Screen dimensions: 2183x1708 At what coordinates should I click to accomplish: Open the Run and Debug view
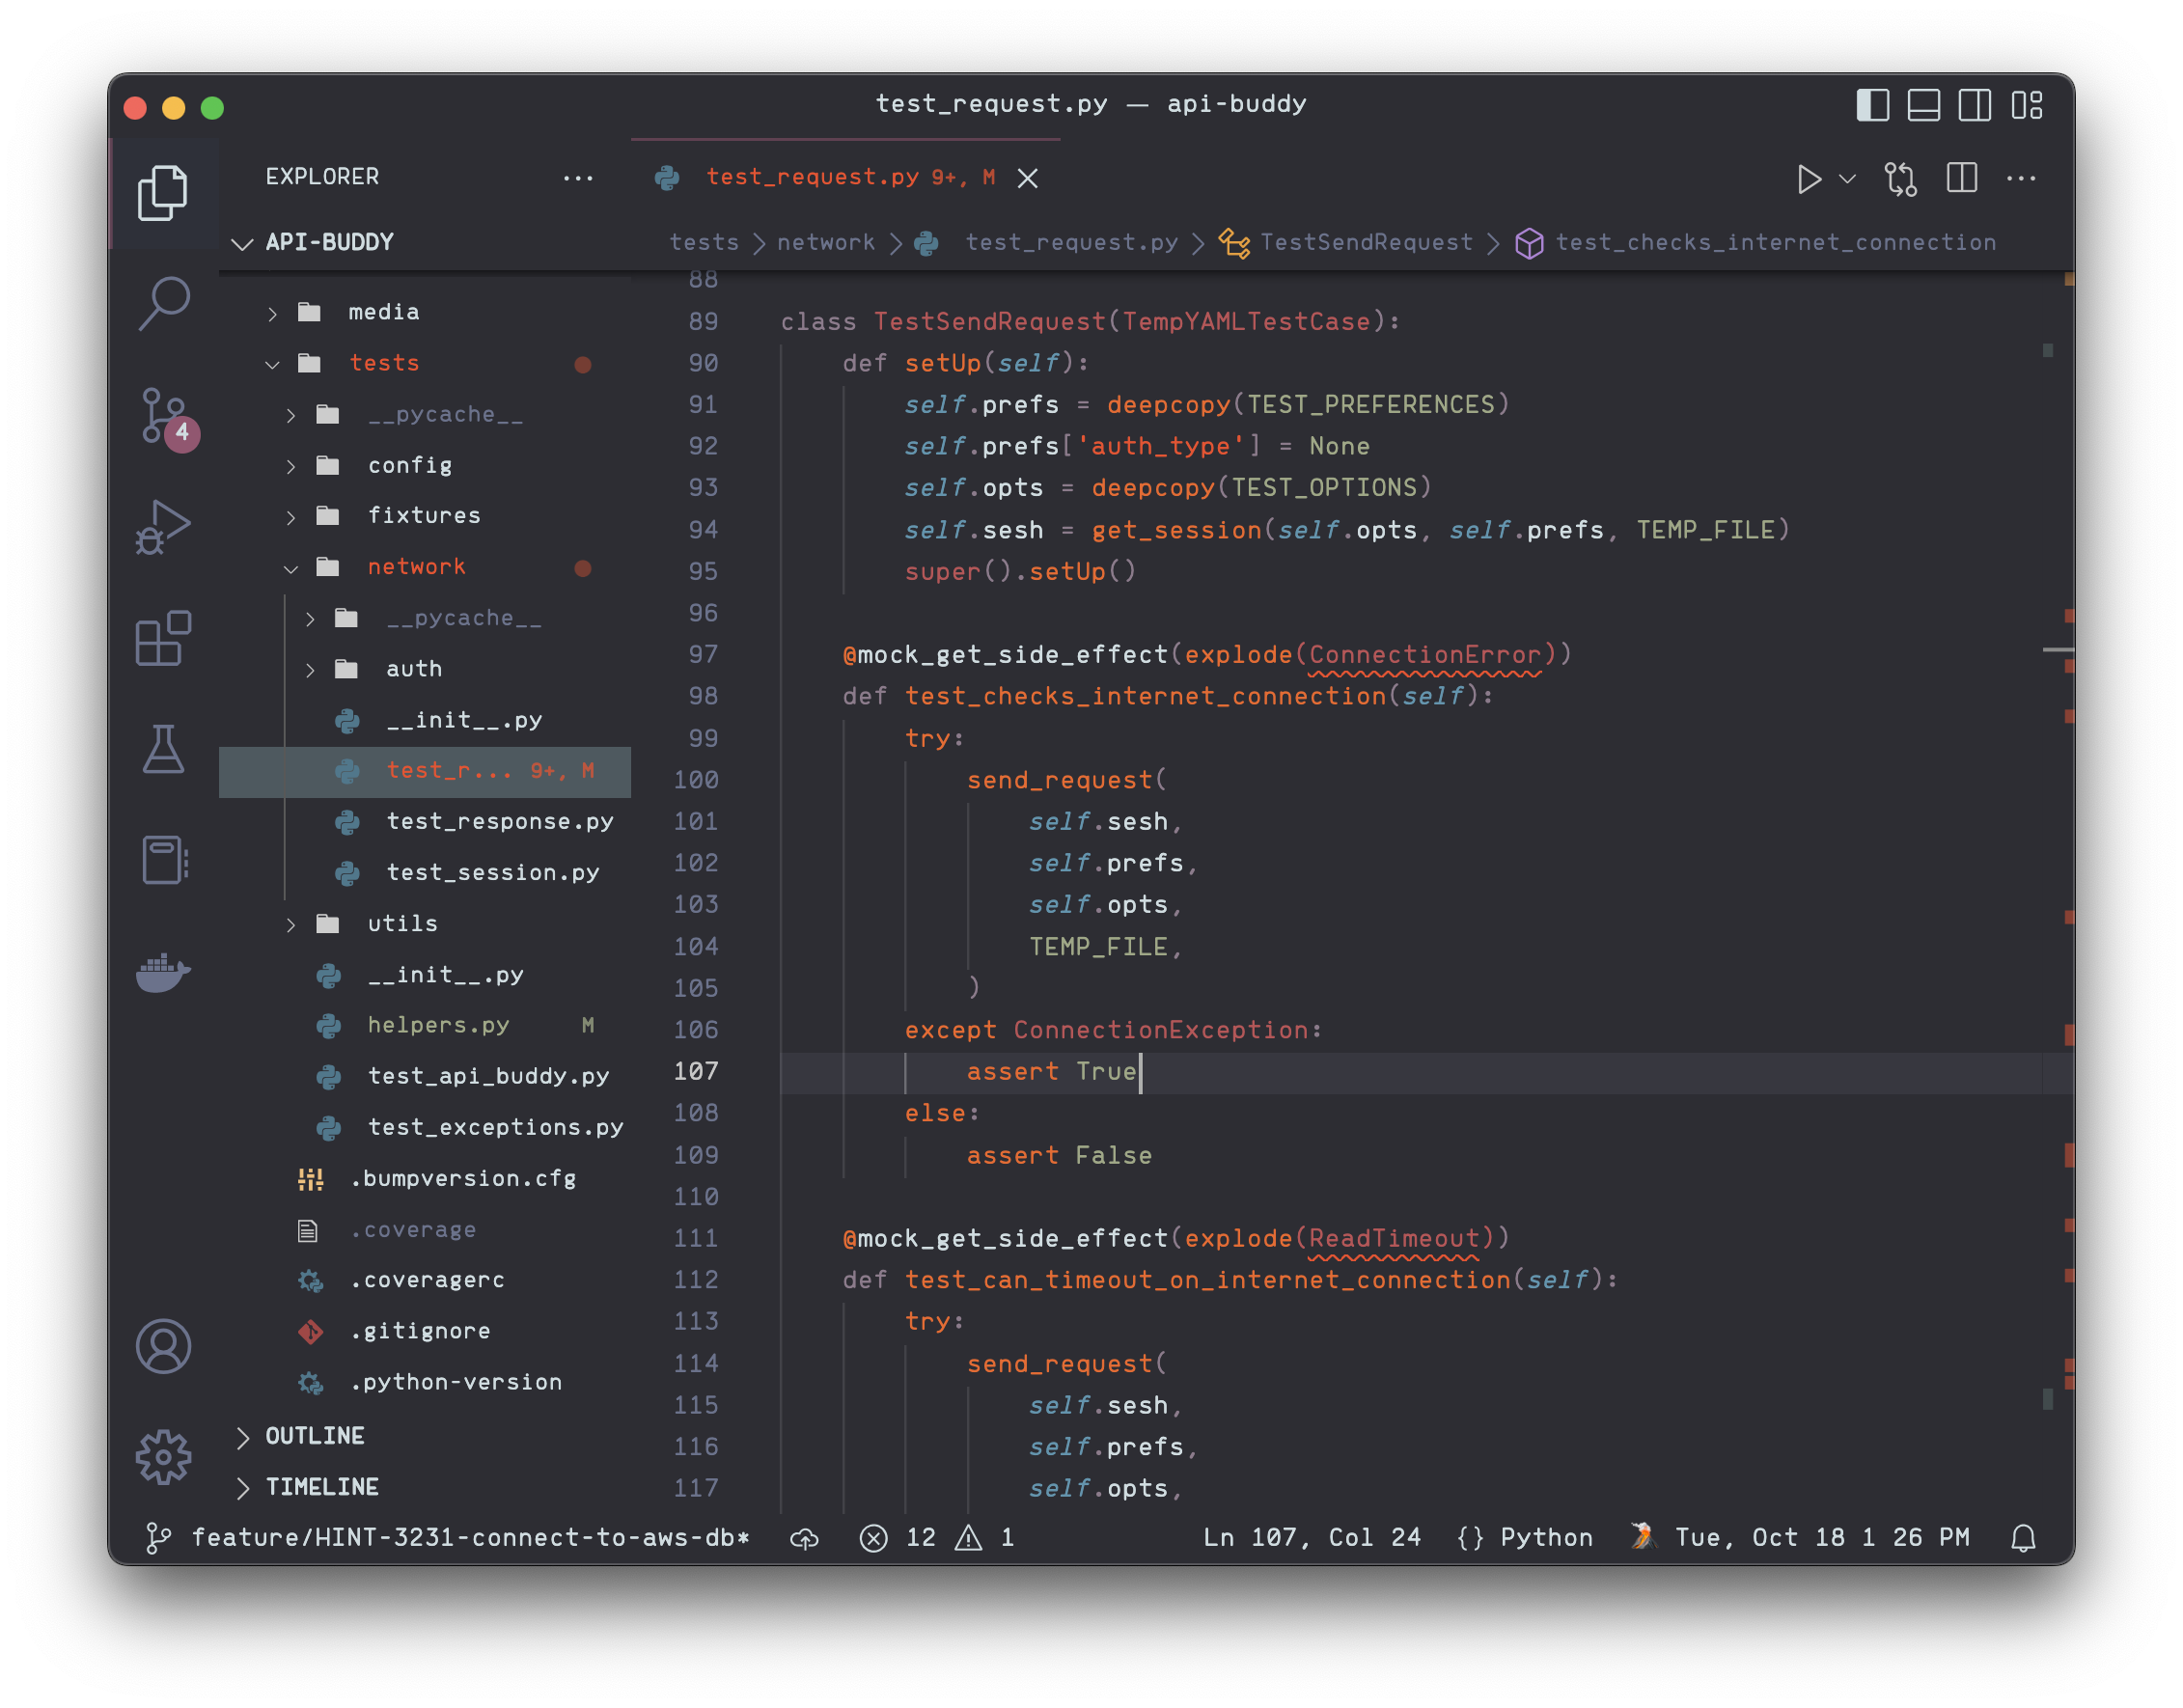pyautogui.click(x=163, y=527)
